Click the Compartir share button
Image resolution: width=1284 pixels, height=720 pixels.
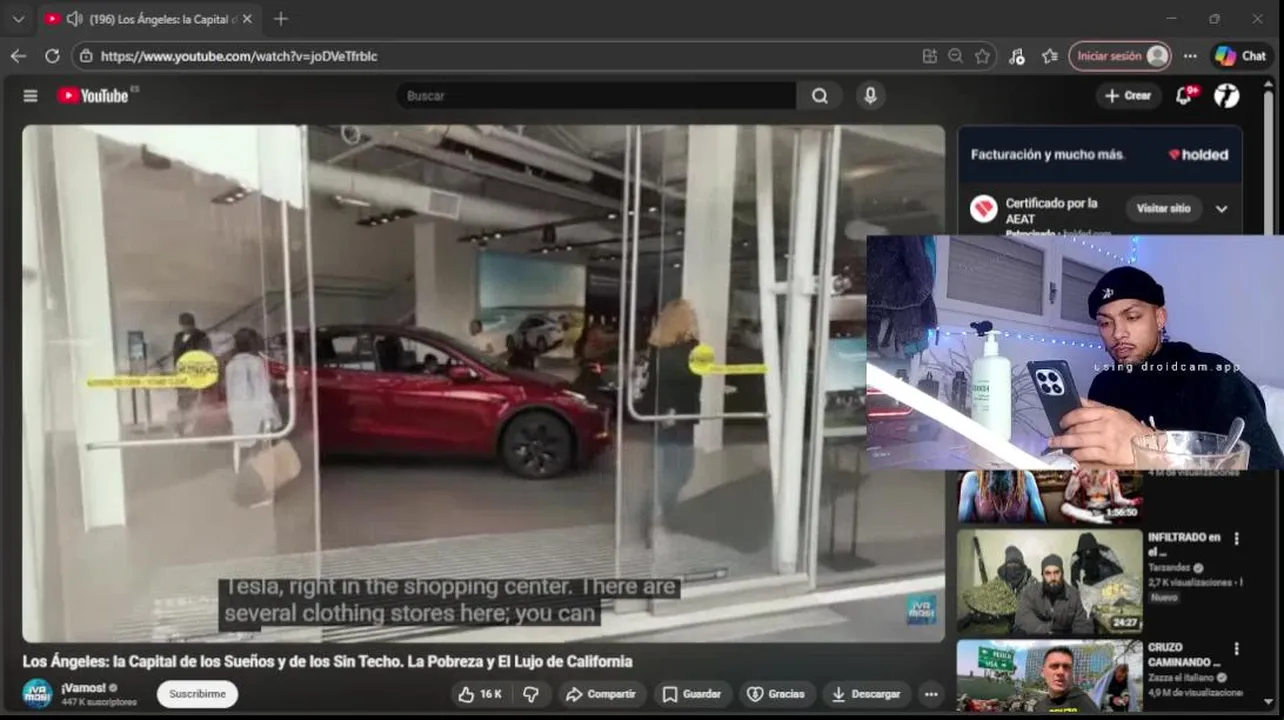tap(600, 694)
